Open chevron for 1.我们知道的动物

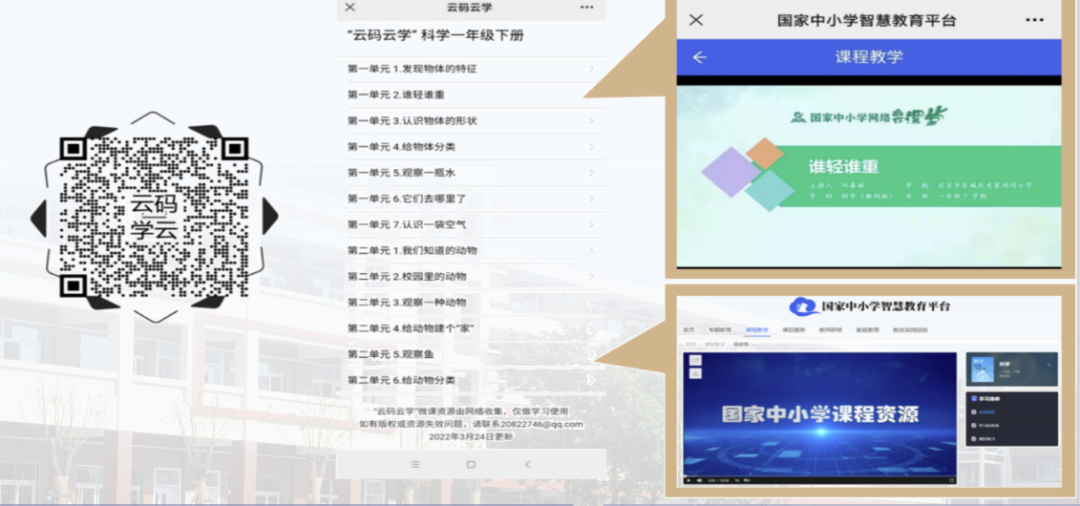click(x=591, y=251)
